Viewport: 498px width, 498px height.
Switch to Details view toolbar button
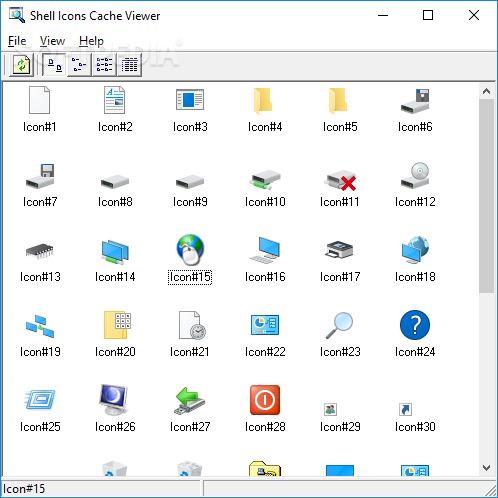pyautogui.click(x=129, y=65)
